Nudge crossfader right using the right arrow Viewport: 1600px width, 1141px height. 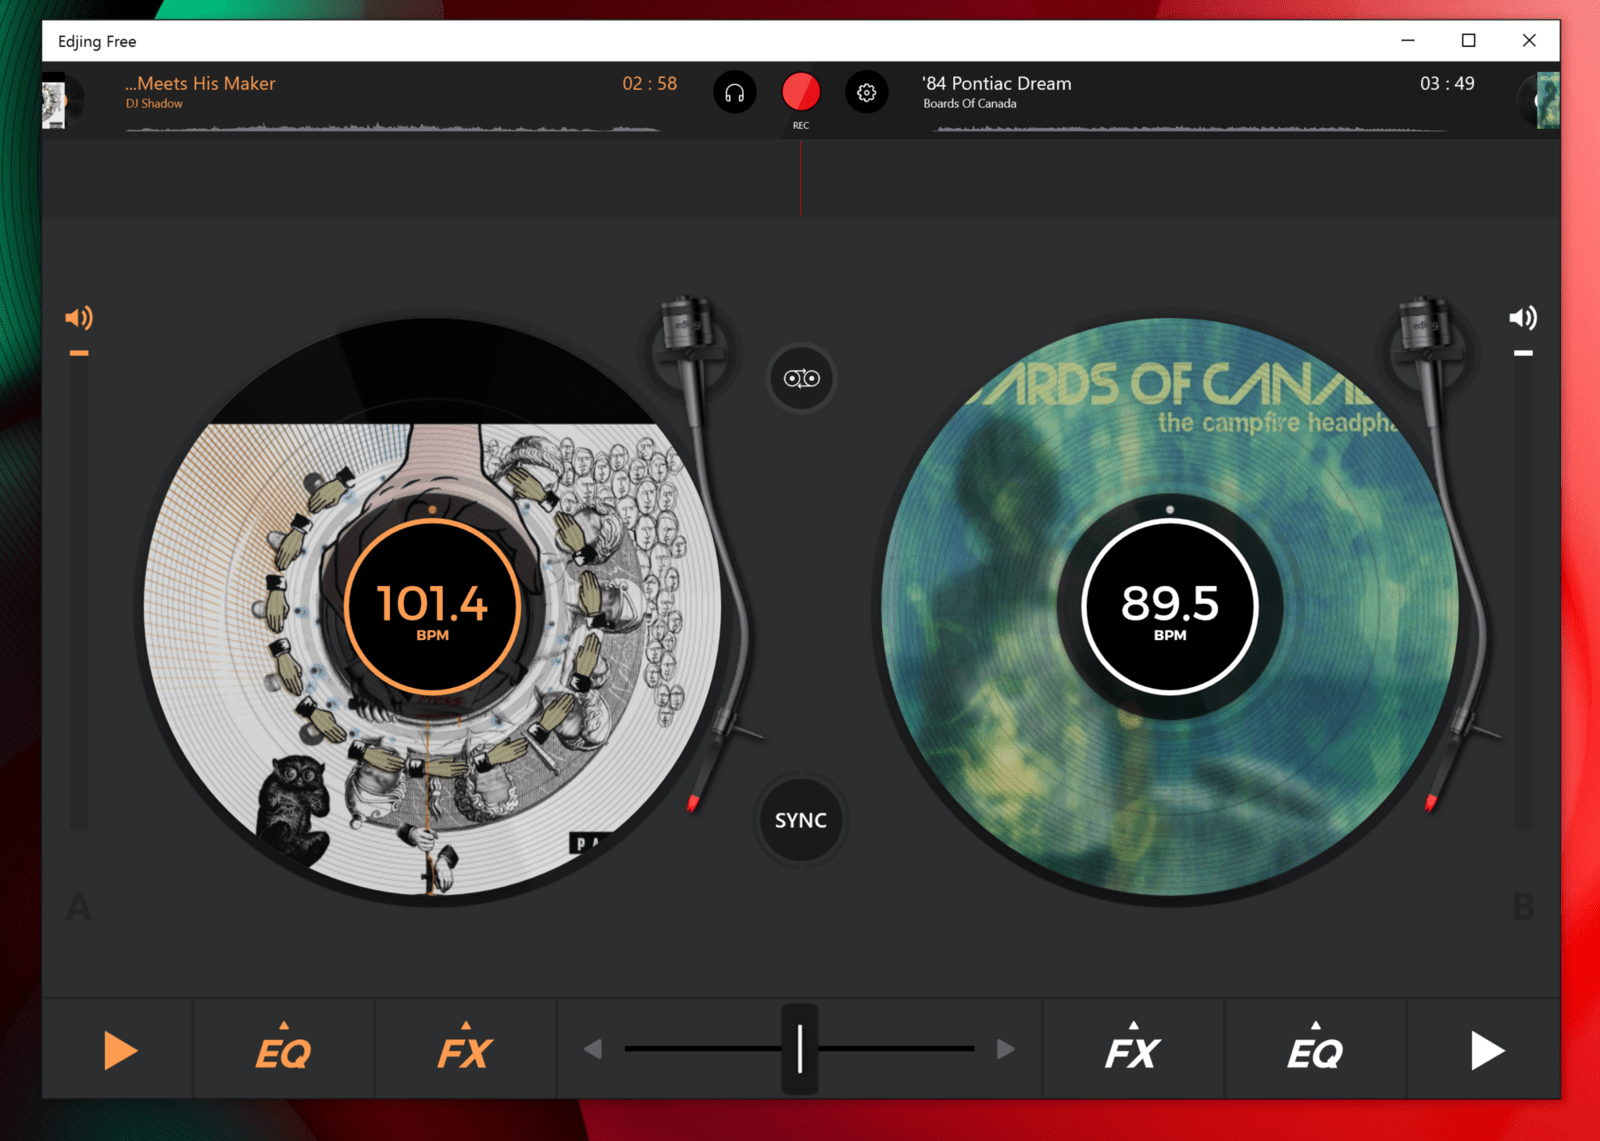(x=1006, y=1049)
